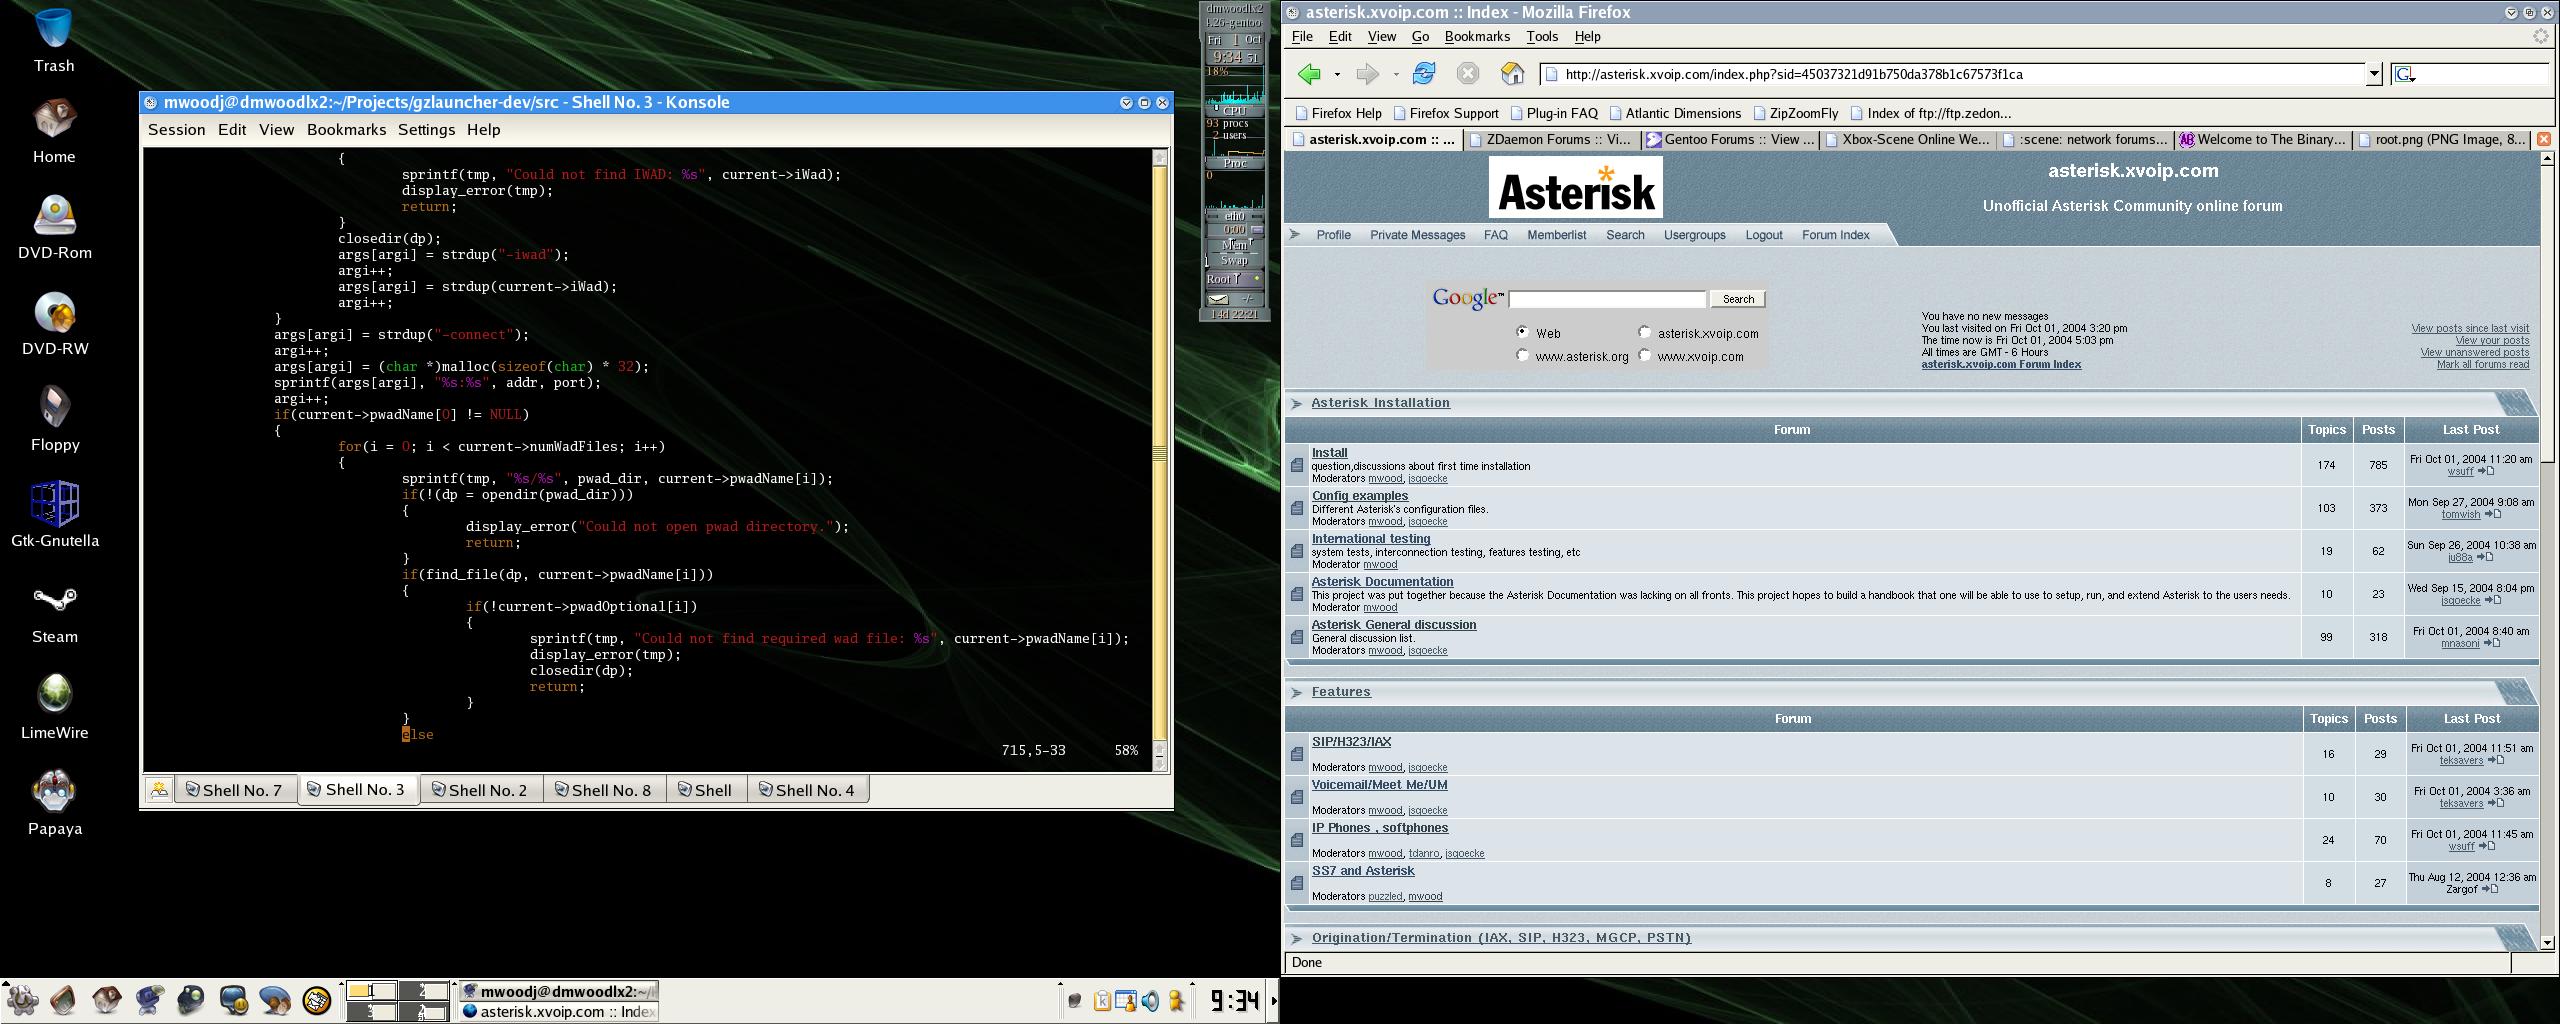Image resolution: width=2560 pixels, height=1024 pixels.
Task: Open the Back button history dropdown arrow
Action: click(1337, 74)
